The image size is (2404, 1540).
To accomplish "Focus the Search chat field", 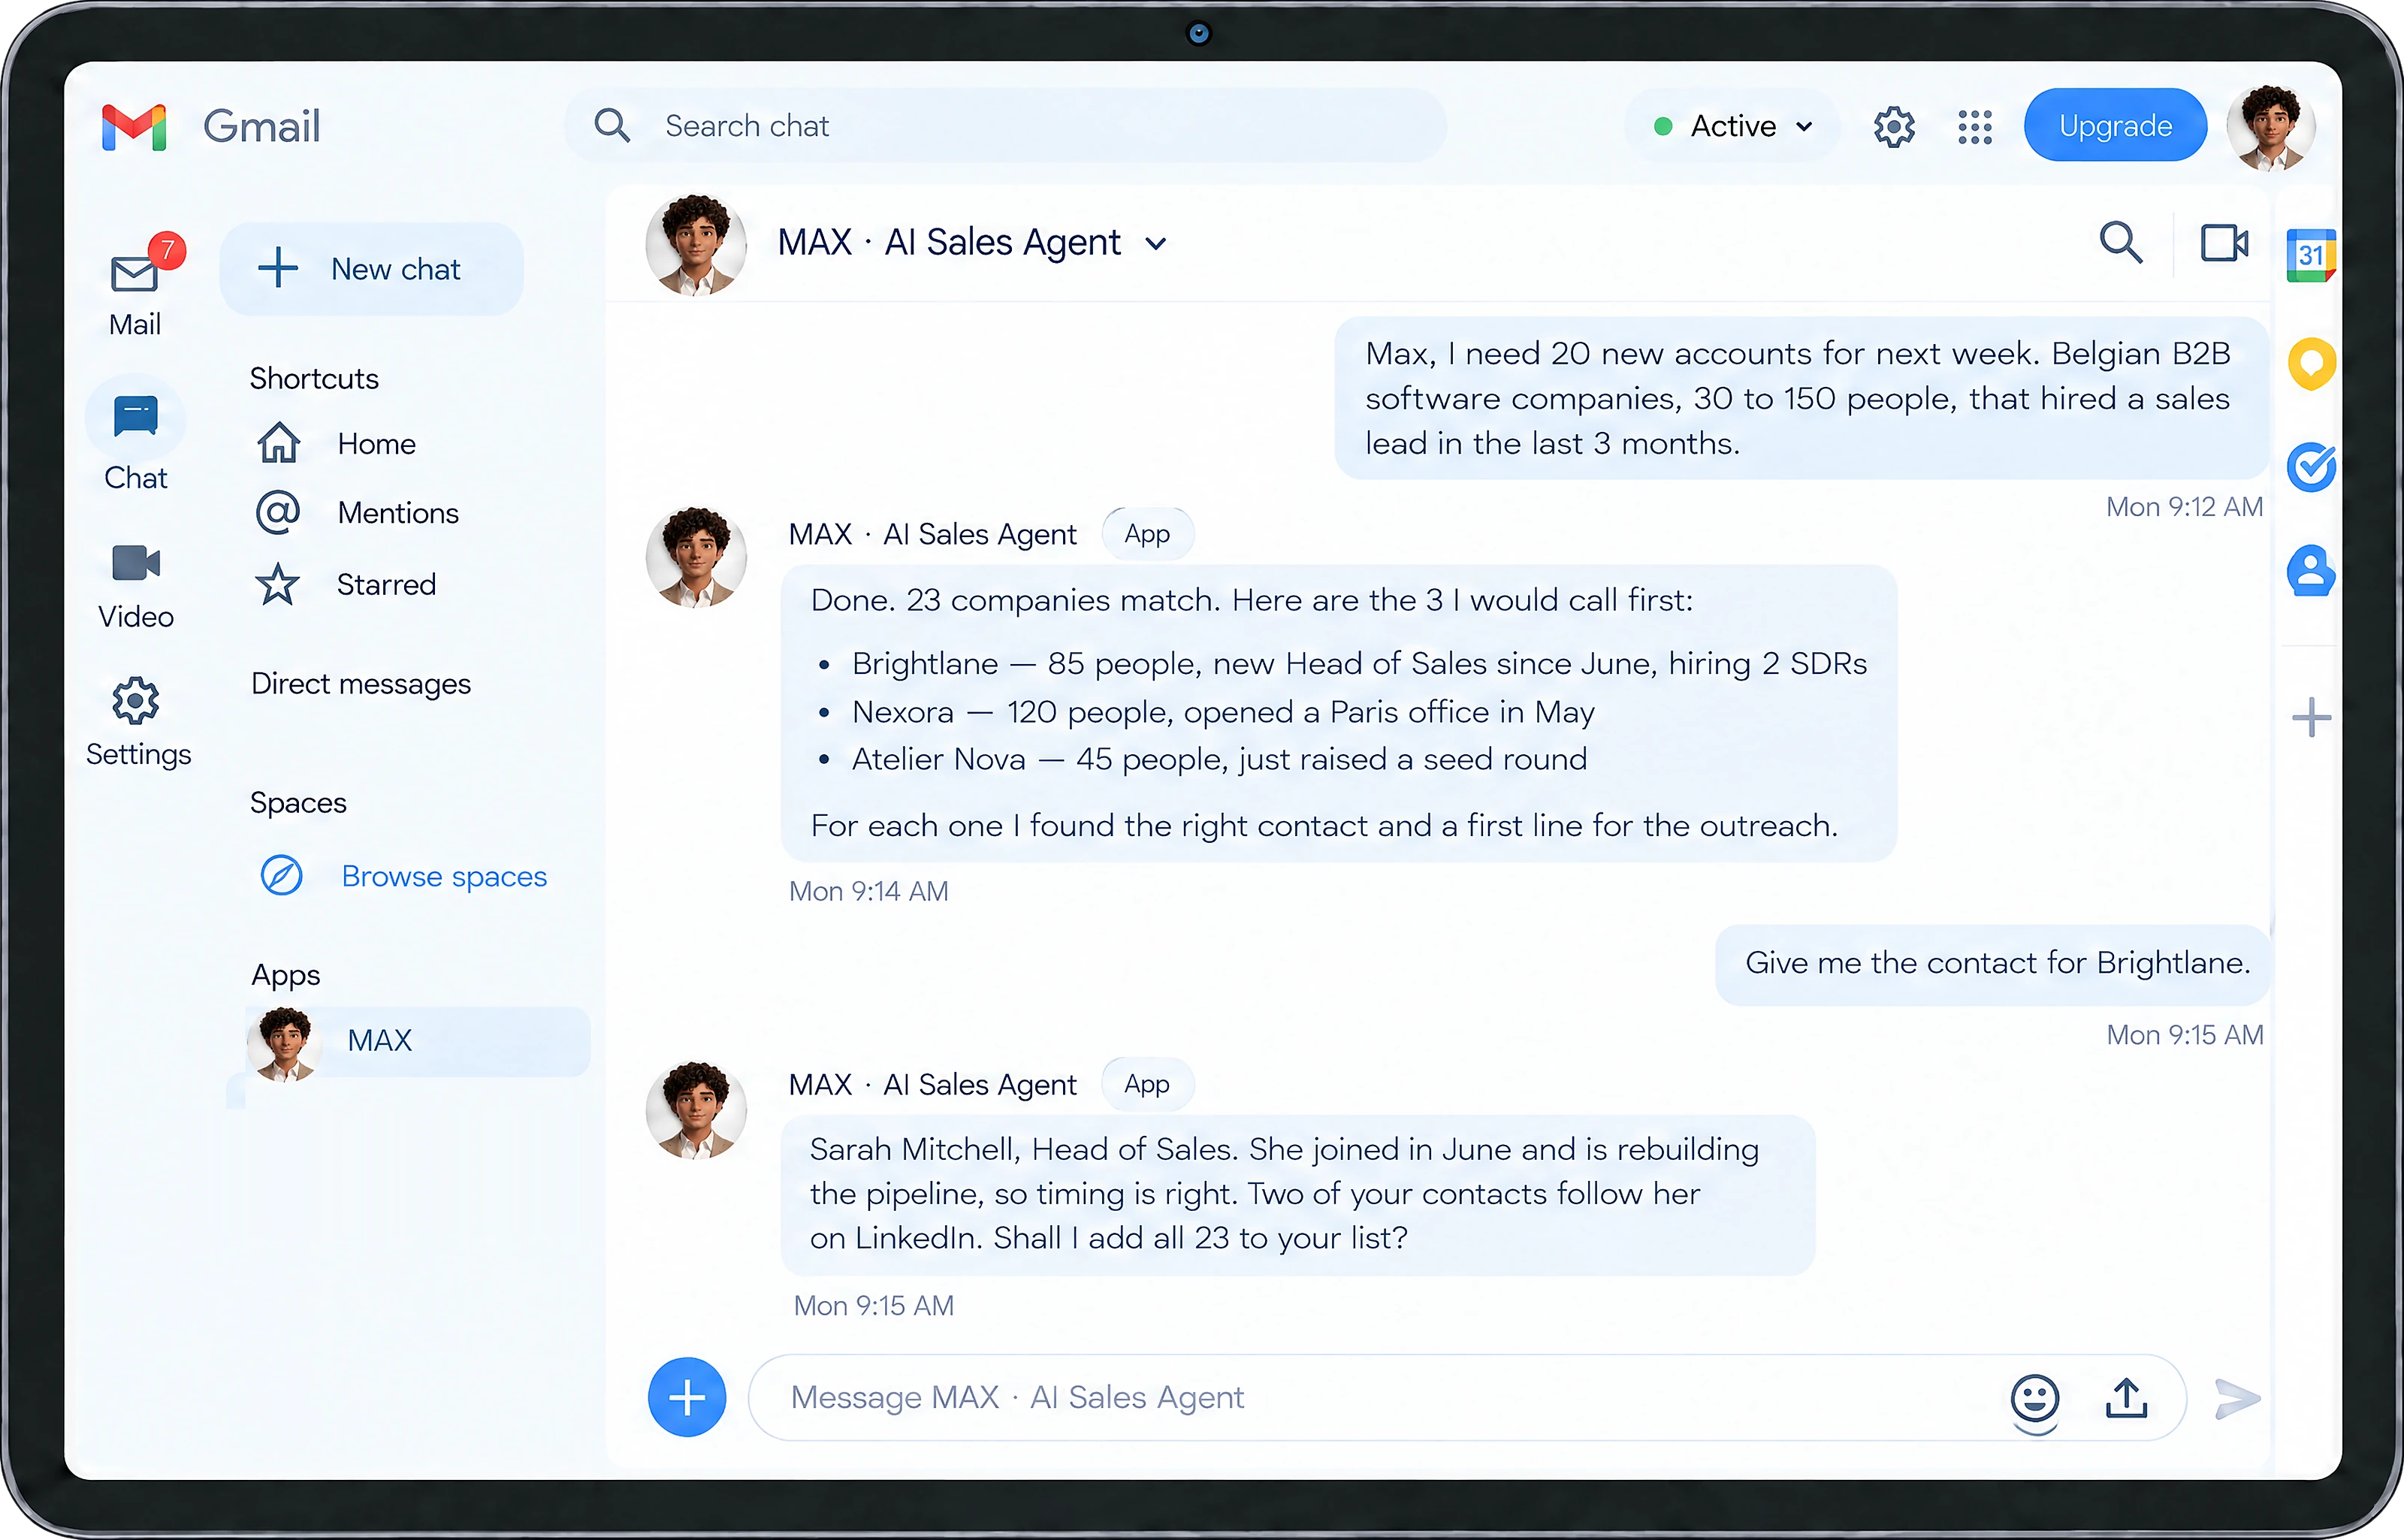I will pos(1006,126).
